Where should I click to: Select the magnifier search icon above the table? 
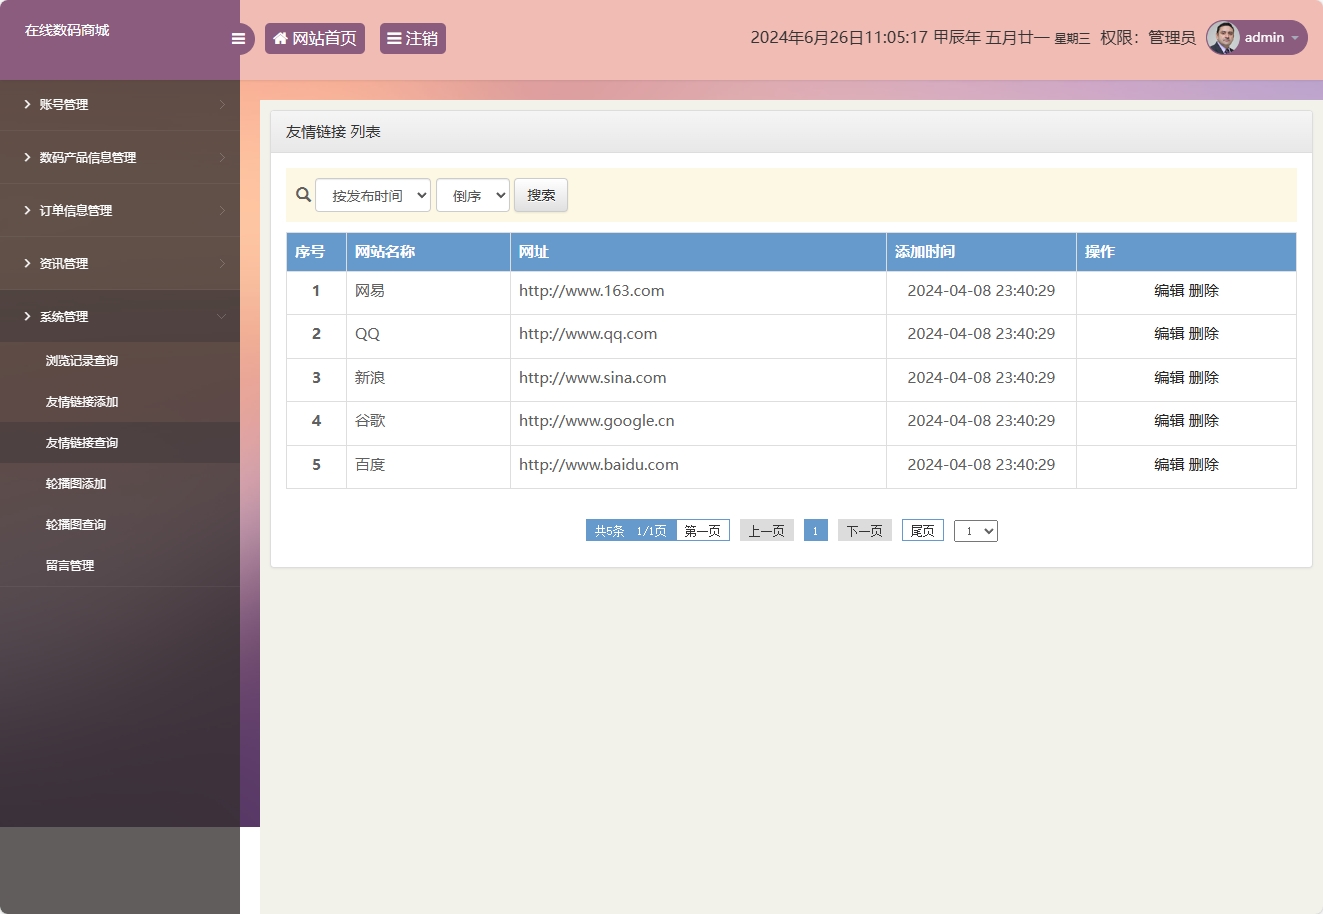click(x=303, y=194)
